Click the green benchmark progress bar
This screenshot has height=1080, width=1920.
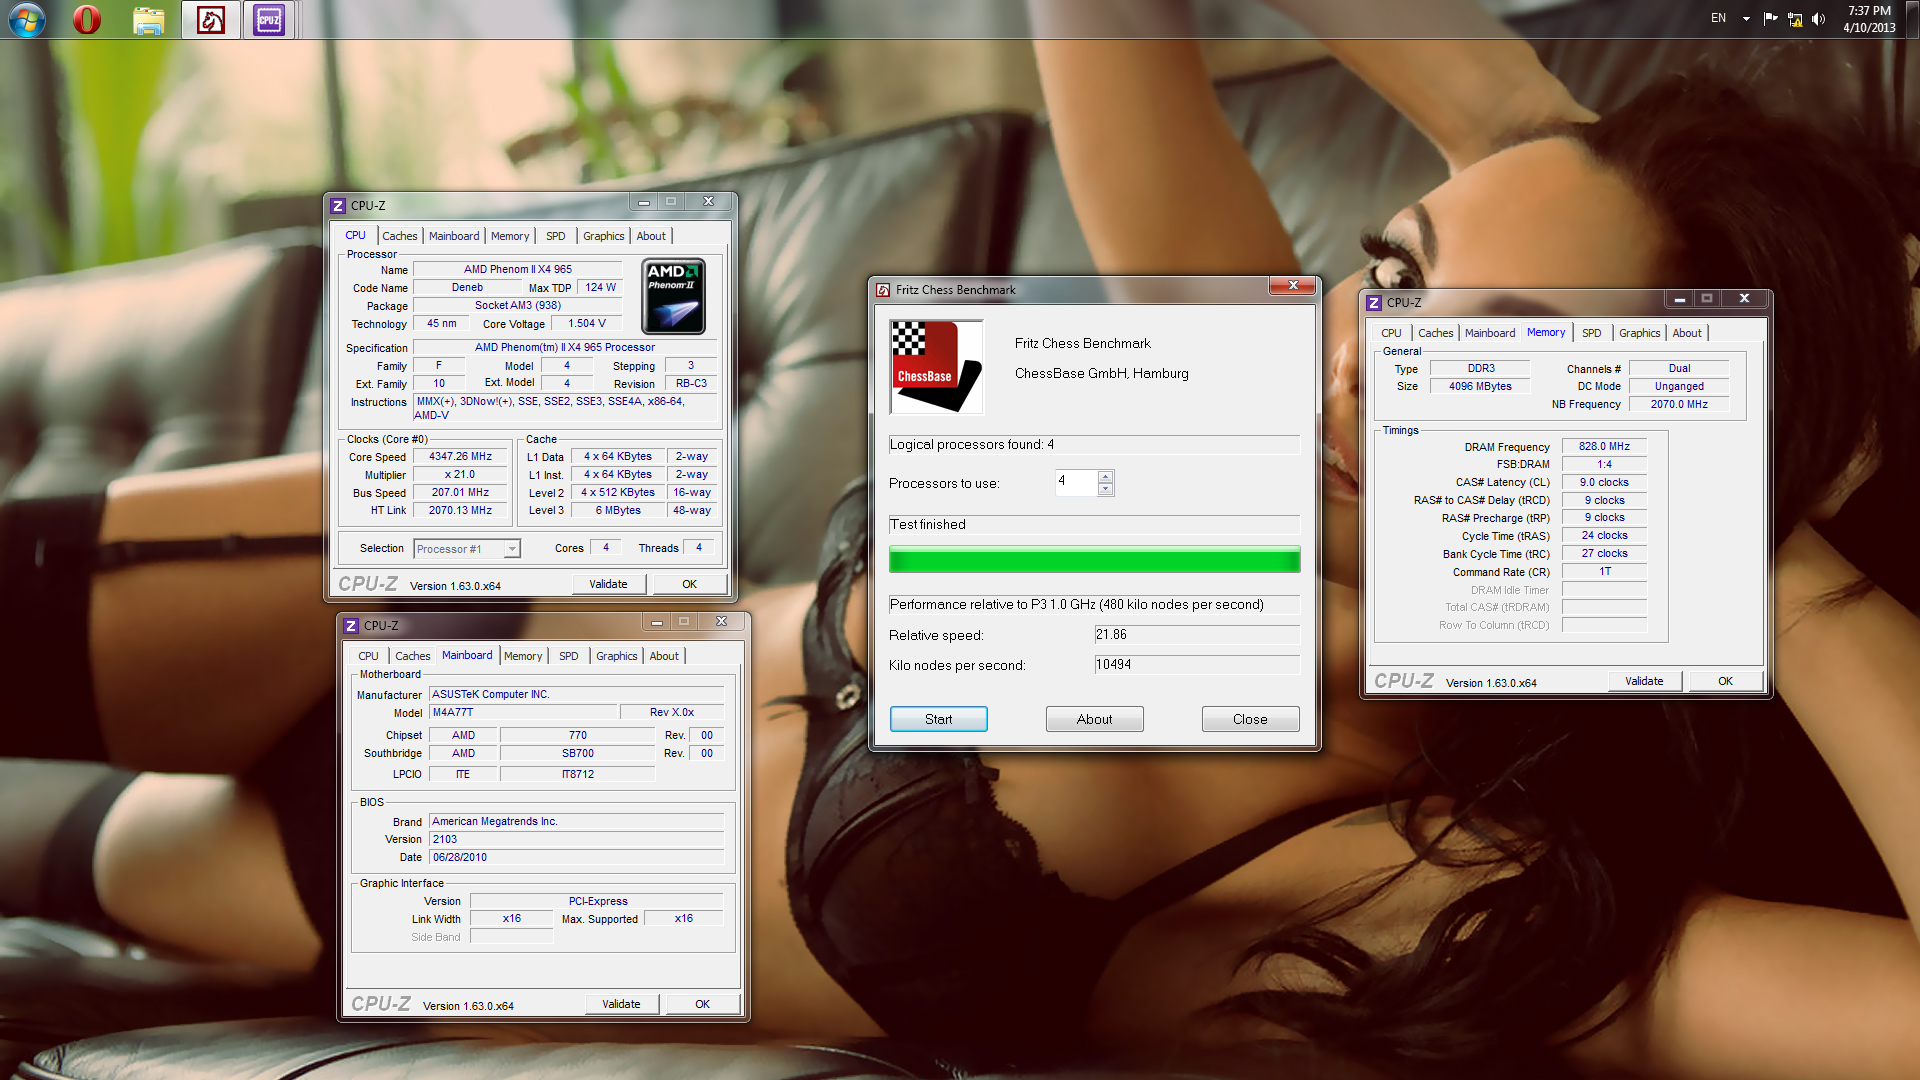(x=1094, y=560)
